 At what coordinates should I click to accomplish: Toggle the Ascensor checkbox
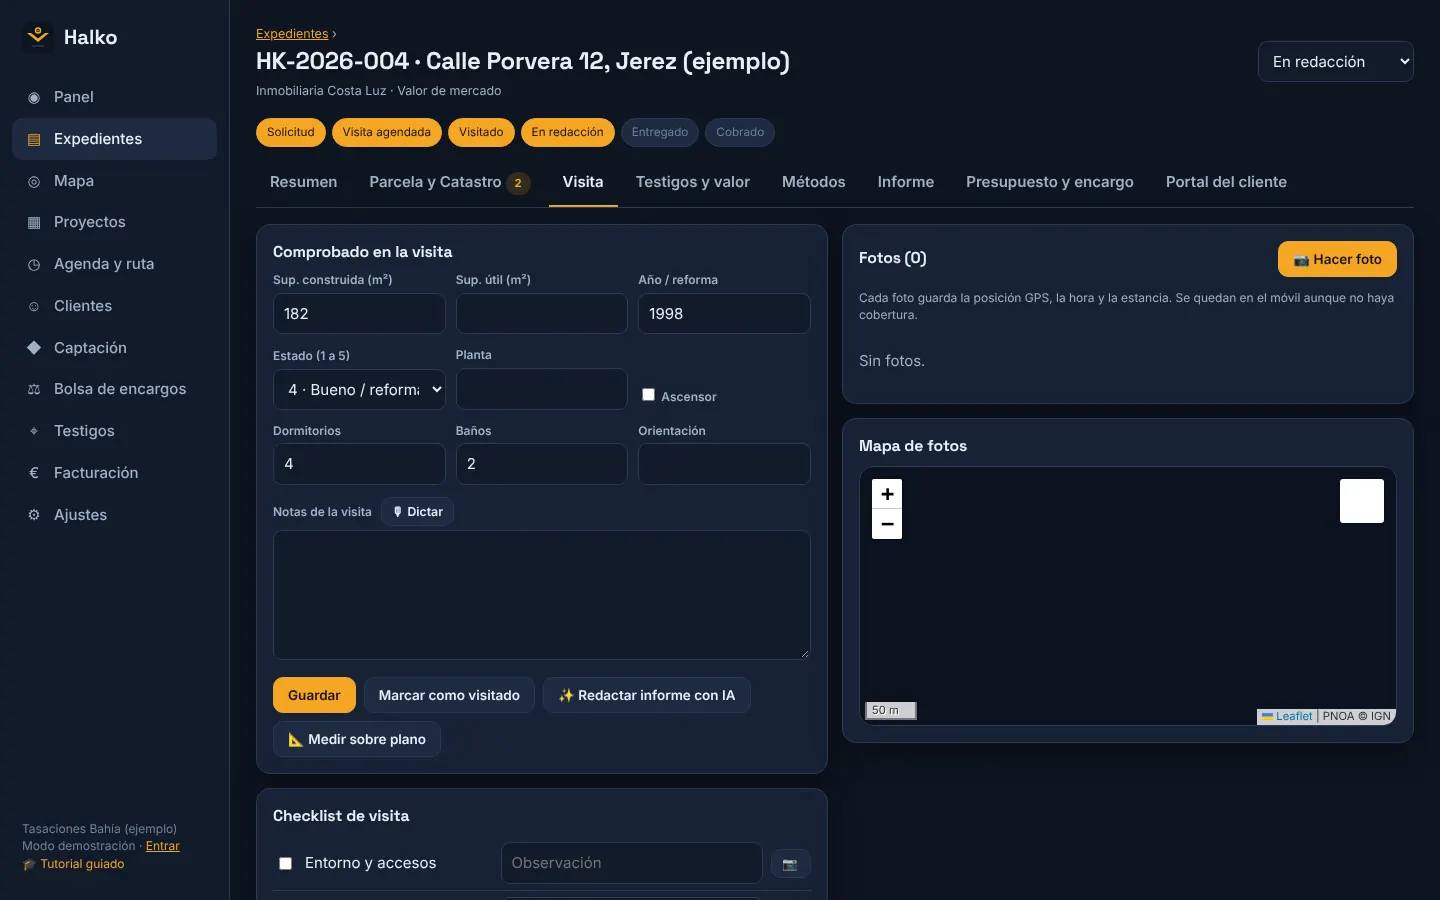coord(648,395)
